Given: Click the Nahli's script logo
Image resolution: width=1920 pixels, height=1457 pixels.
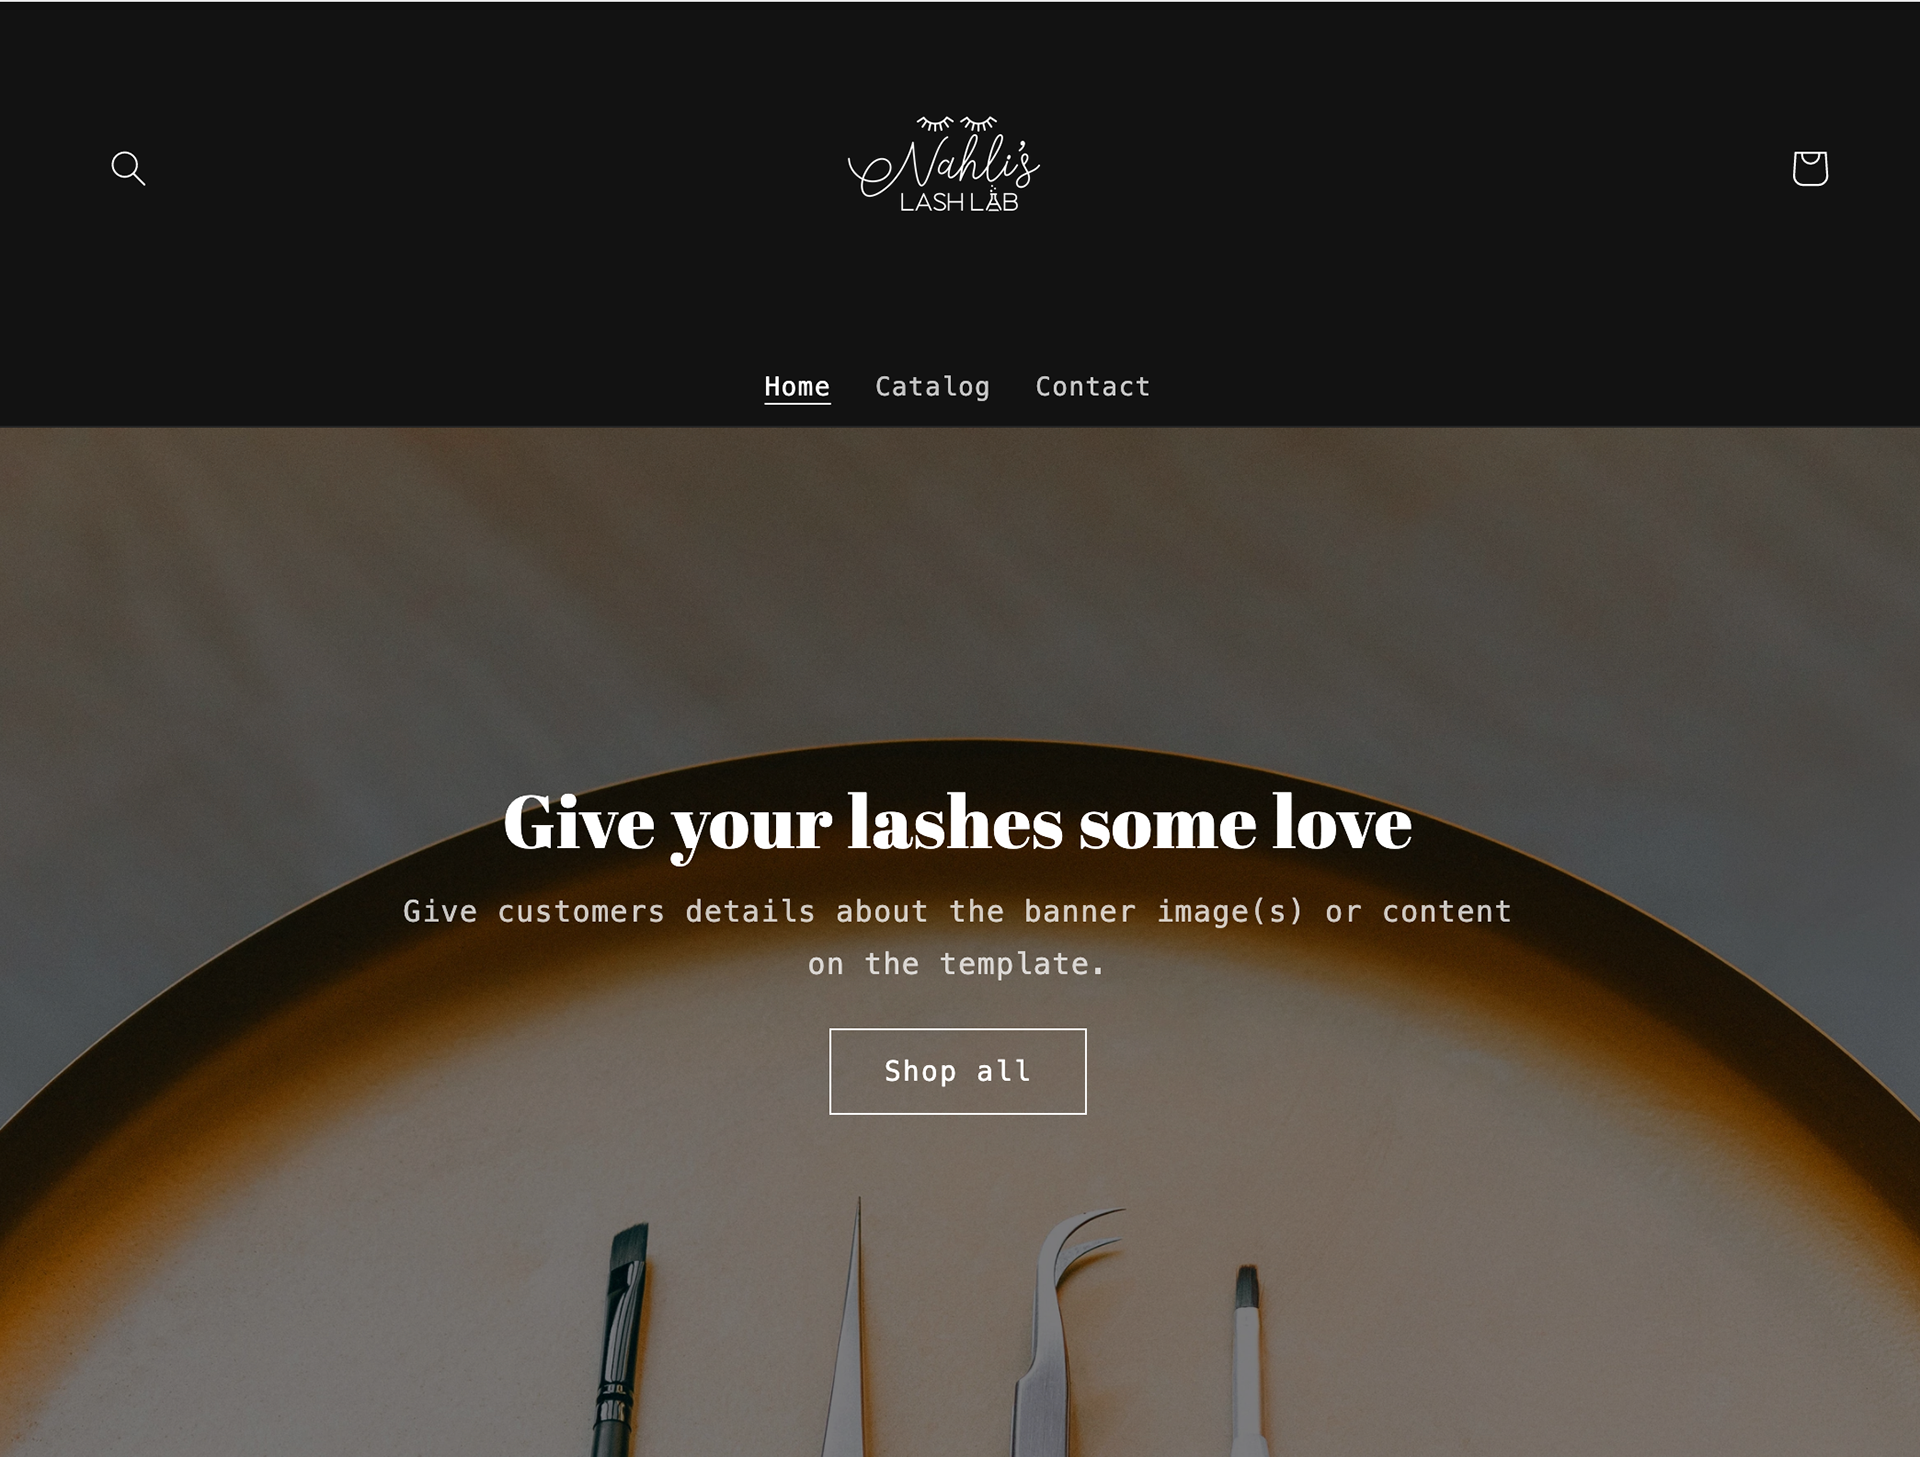Looking at the screenshot, I should (x=944, y=164).
